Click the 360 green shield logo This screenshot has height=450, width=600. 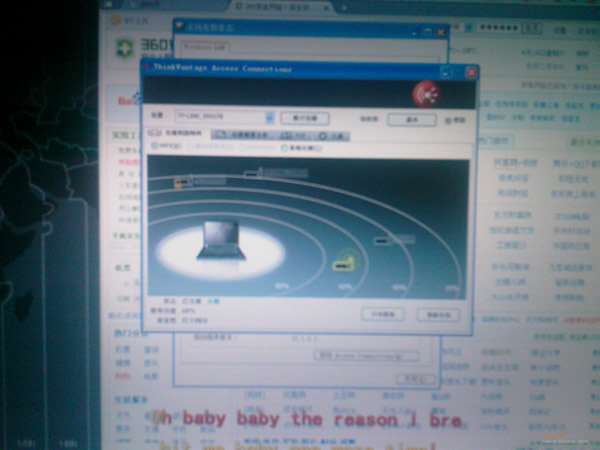coord(124,49)
